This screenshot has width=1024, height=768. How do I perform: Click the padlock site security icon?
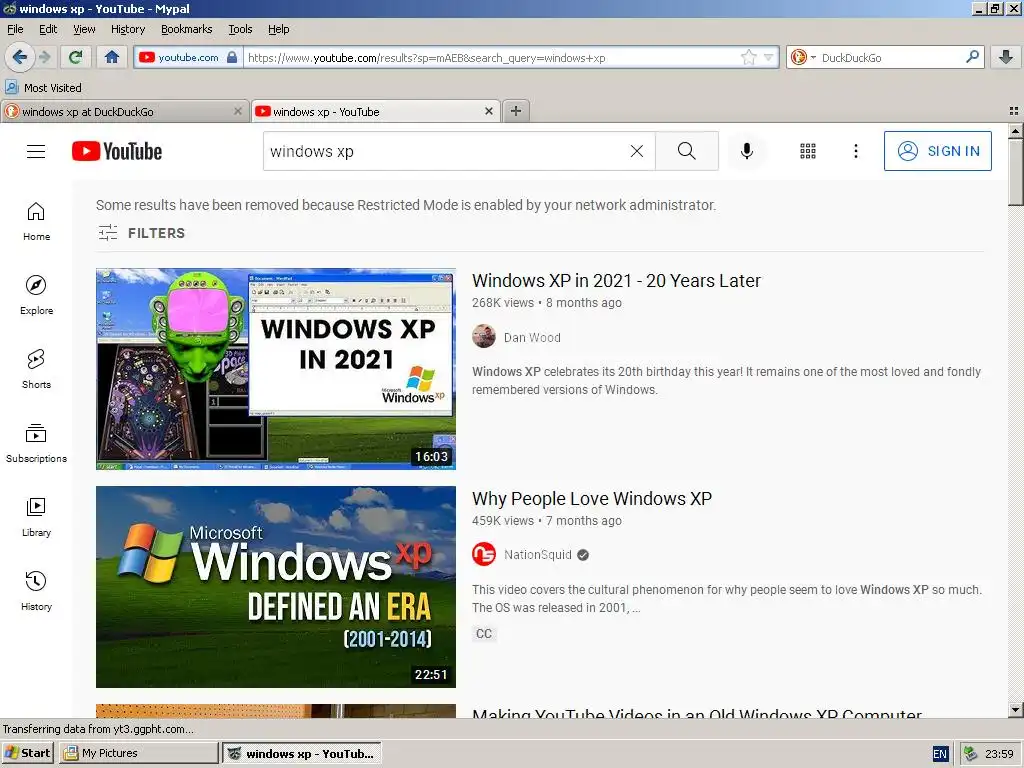pos(232,57)
